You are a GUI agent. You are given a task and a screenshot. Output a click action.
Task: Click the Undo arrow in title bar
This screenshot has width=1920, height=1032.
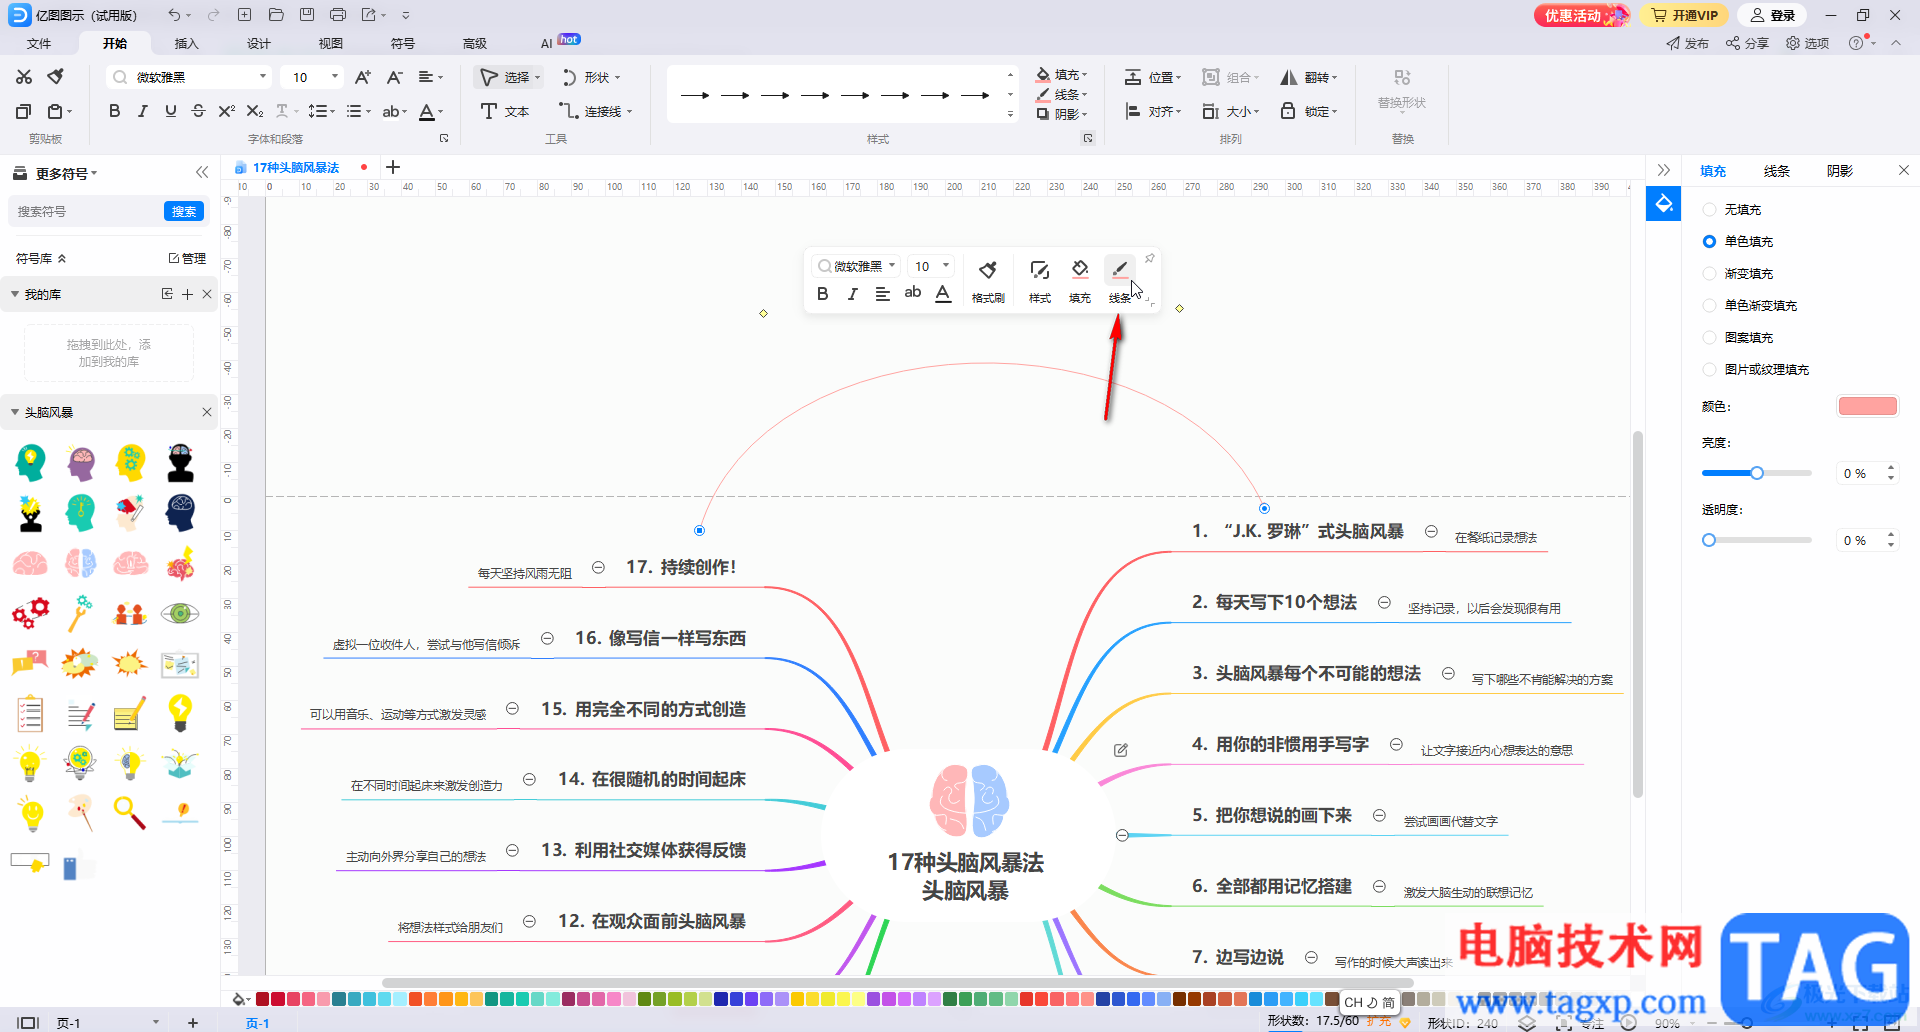174,15
